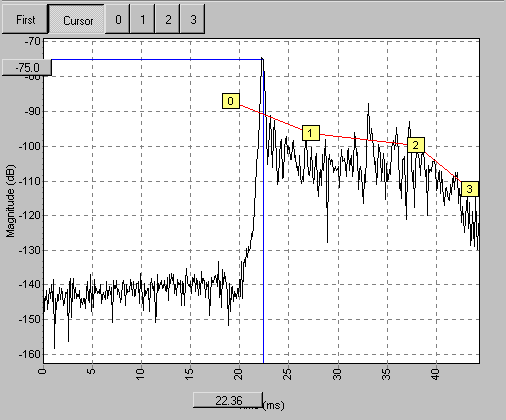Viewport: 506px width, 420px height.
Task: Select the 0 marker button in toolbar
Action: tap(118, 19)
